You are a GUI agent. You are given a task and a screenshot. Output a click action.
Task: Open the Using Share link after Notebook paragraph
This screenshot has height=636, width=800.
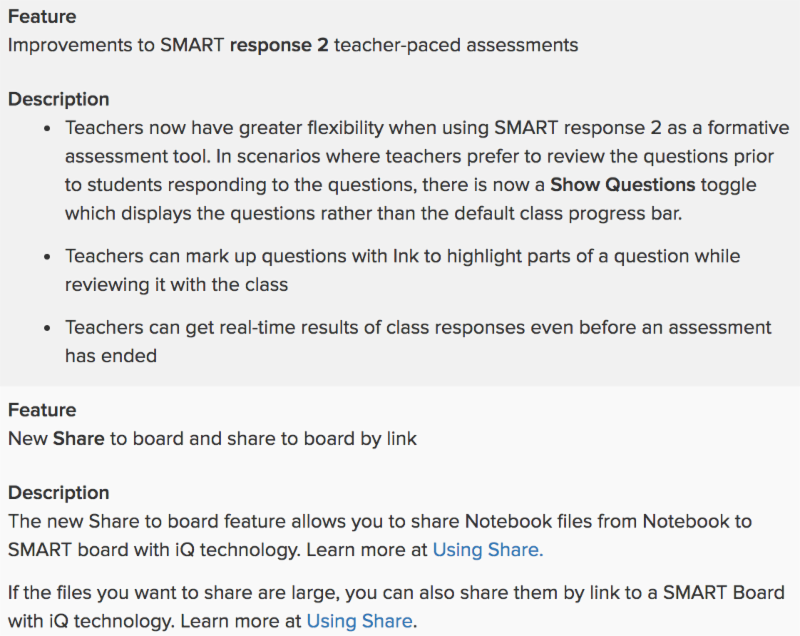tap(487, 549)
